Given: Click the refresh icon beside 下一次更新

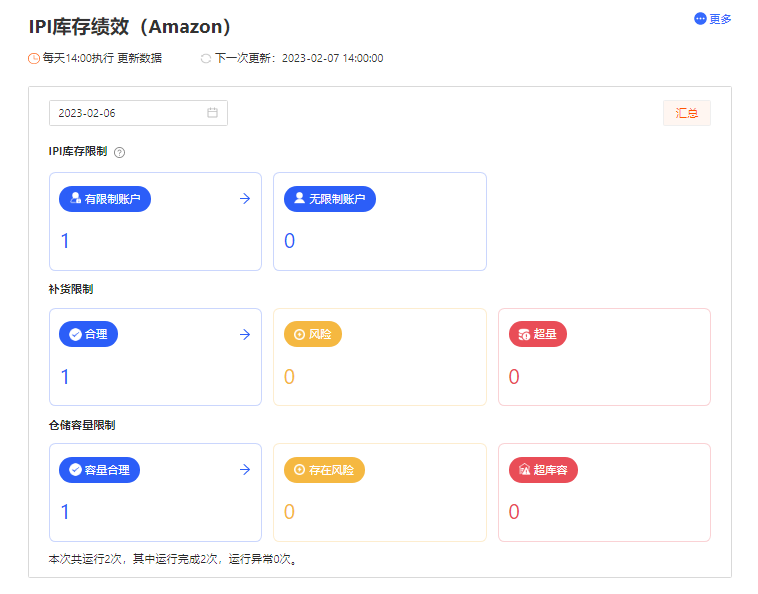Looking at the screenshot, I should pyautogui.click(x=206, y=58).
